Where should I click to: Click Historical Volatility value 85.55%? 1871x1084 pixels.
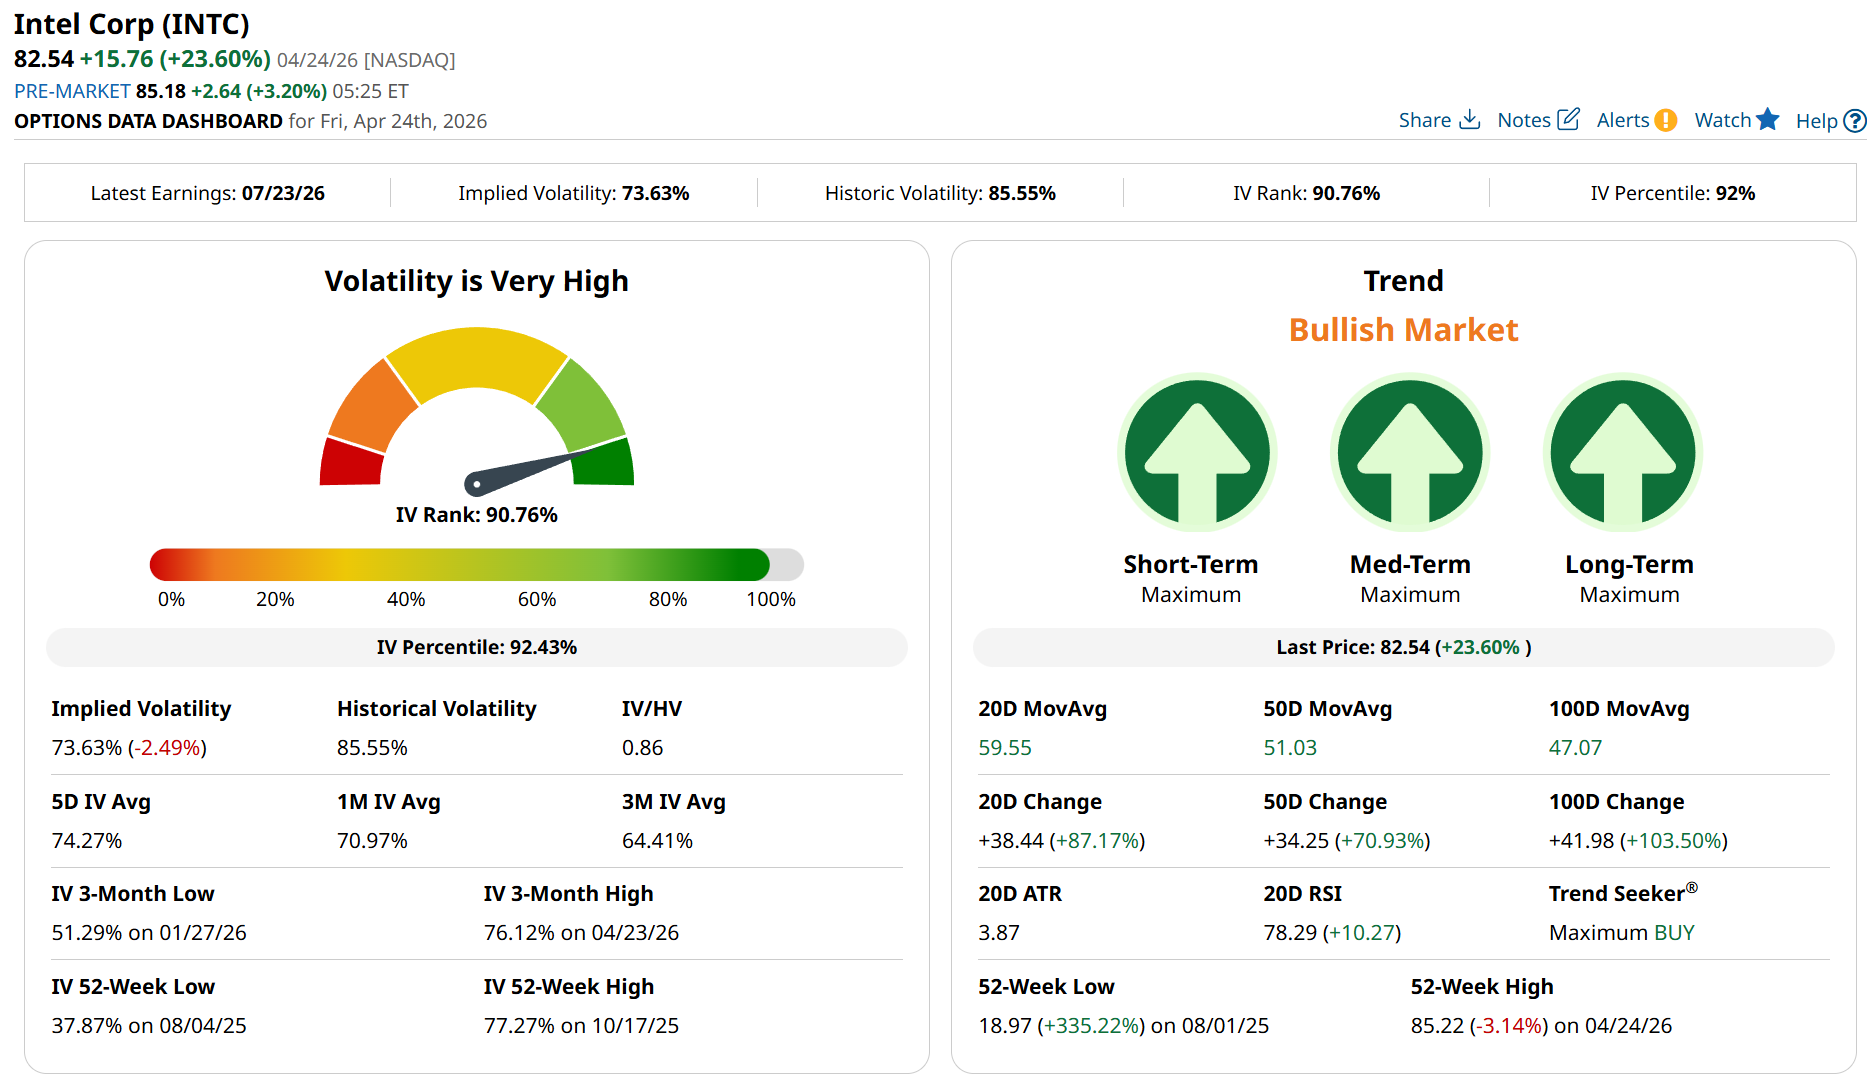tap(372, 748)
